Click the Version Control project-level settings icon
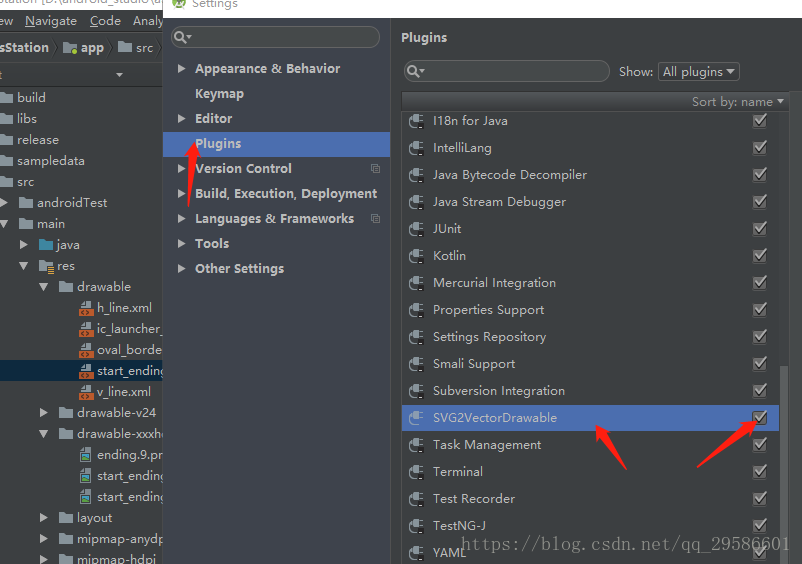Image resolution: width=802 pixels, height=564 pixels. pos(375,168)
